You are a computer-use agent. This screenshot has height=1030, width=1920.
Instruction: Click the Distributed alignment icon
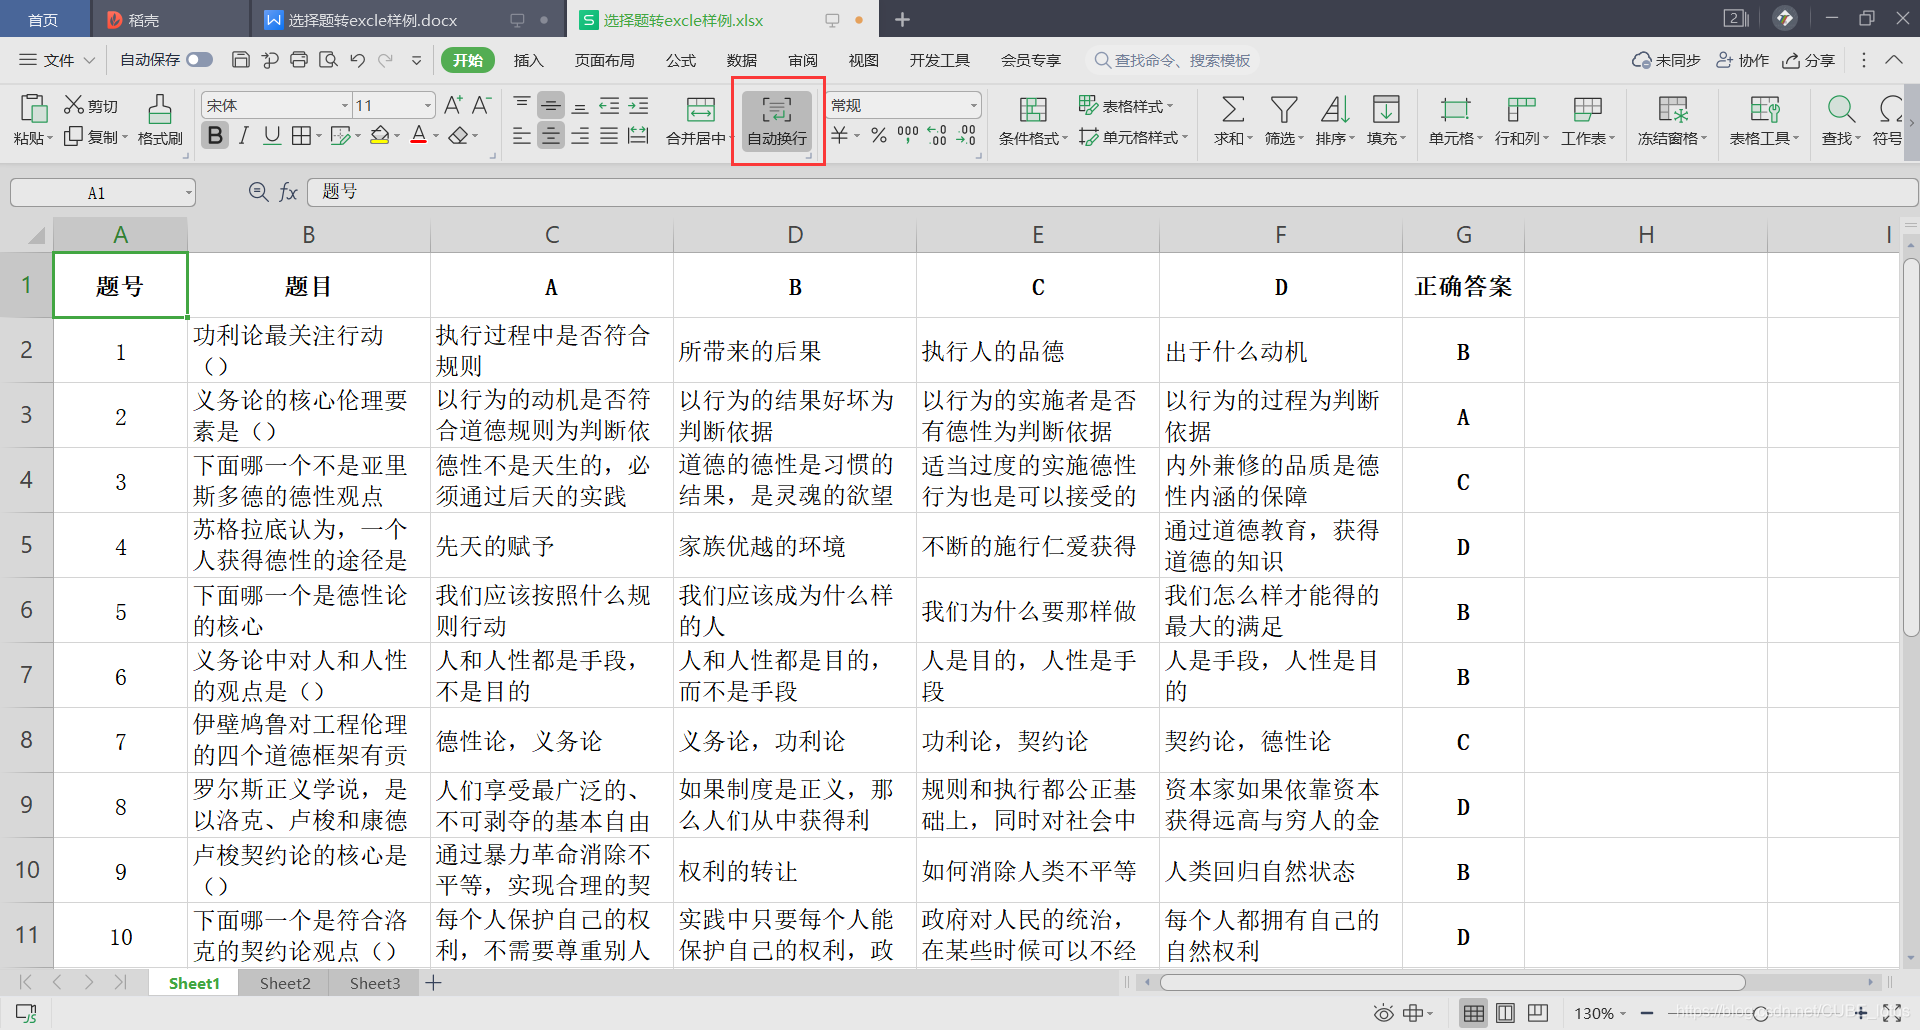(638, 135)
